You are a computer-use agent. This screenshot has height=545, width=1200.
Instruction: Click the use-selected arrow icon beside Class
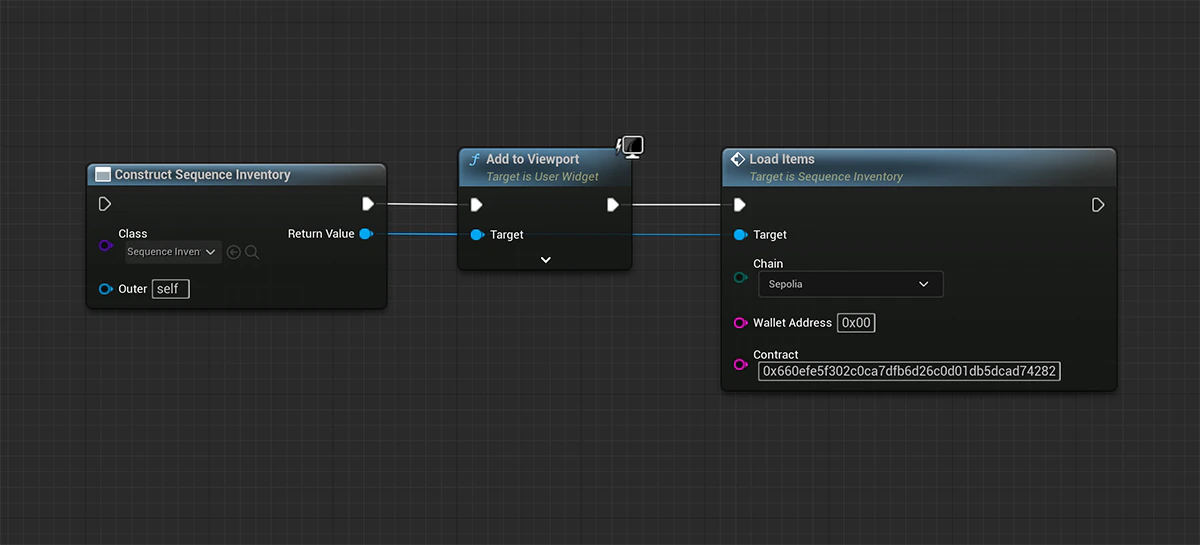(x=234, y=252)
